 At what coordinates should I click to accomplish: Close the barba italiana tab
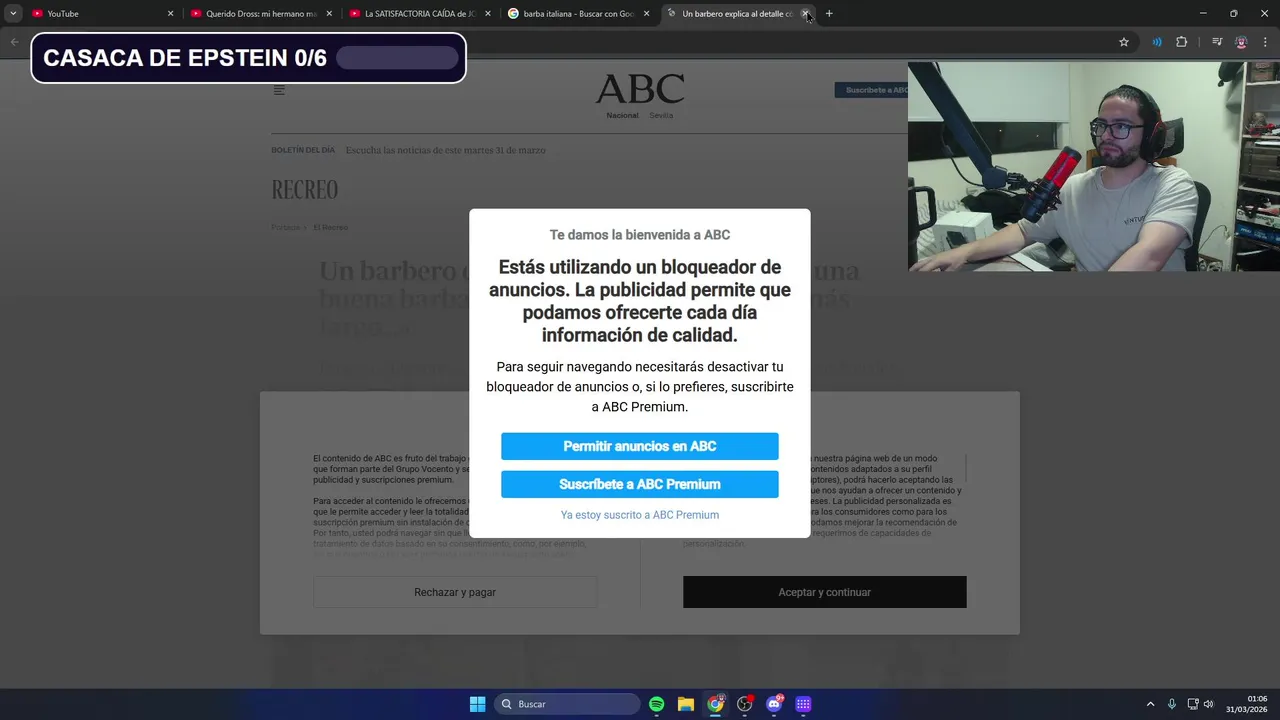(646, 14)
